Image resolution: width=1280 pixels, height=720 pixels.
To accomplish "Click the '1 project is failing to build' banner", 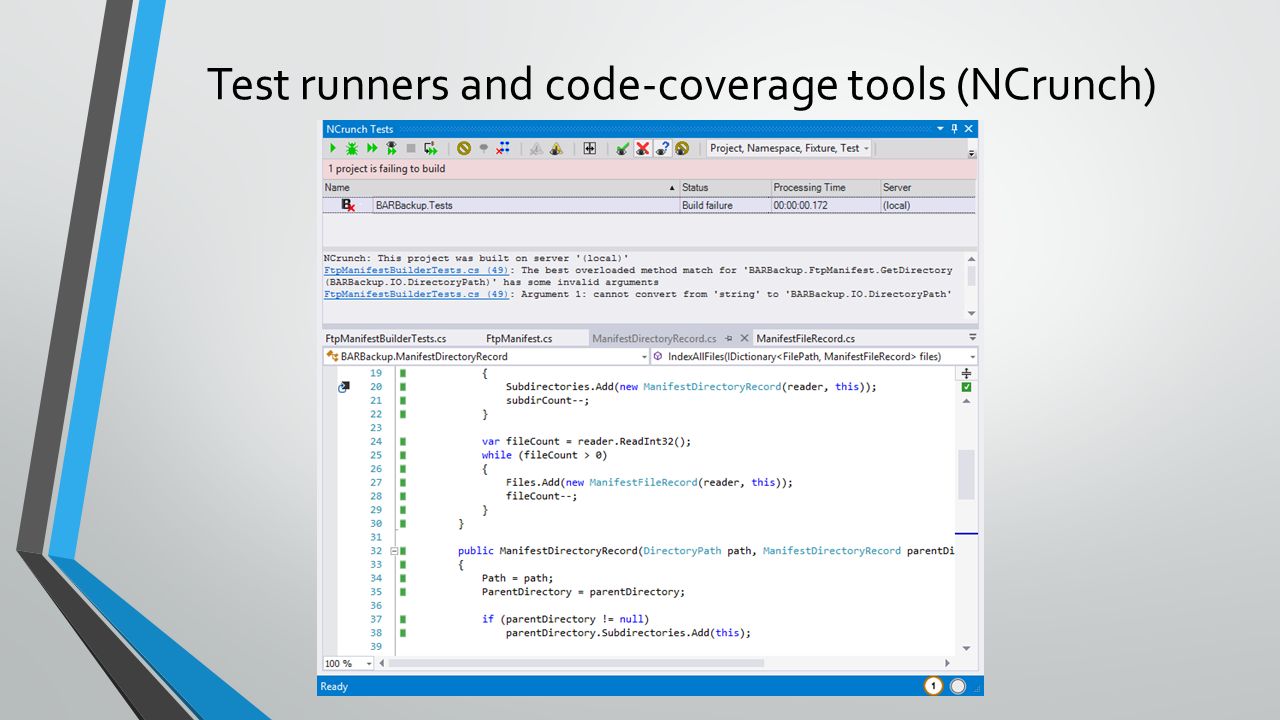I will [649, 169].
